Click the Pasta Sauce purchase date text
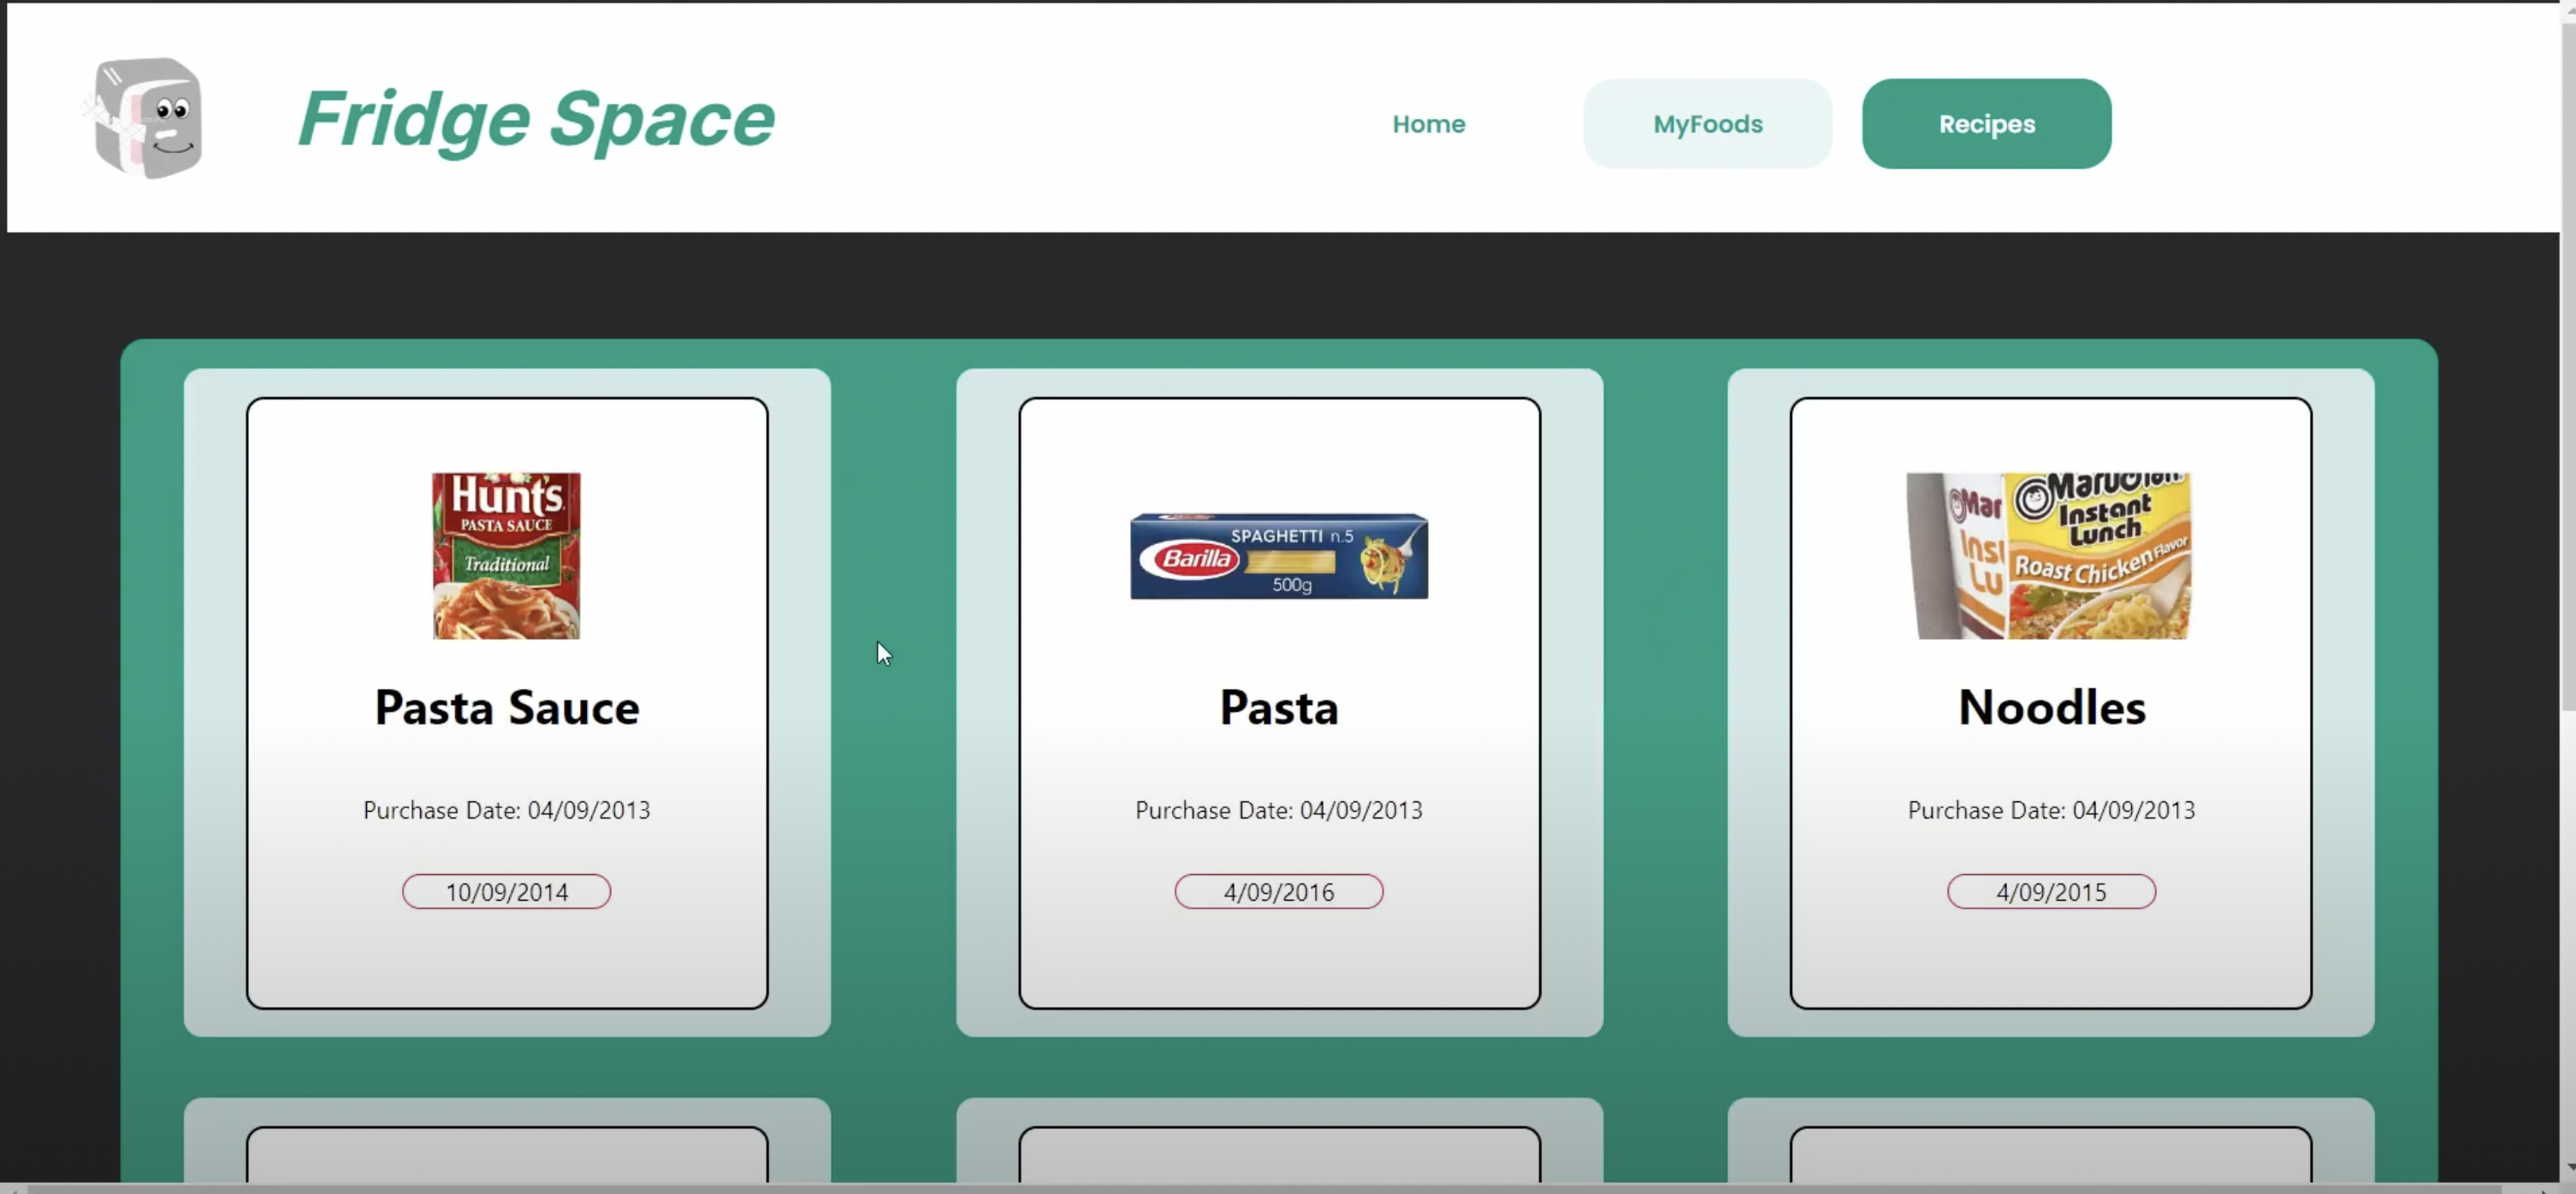 (506, 810)
